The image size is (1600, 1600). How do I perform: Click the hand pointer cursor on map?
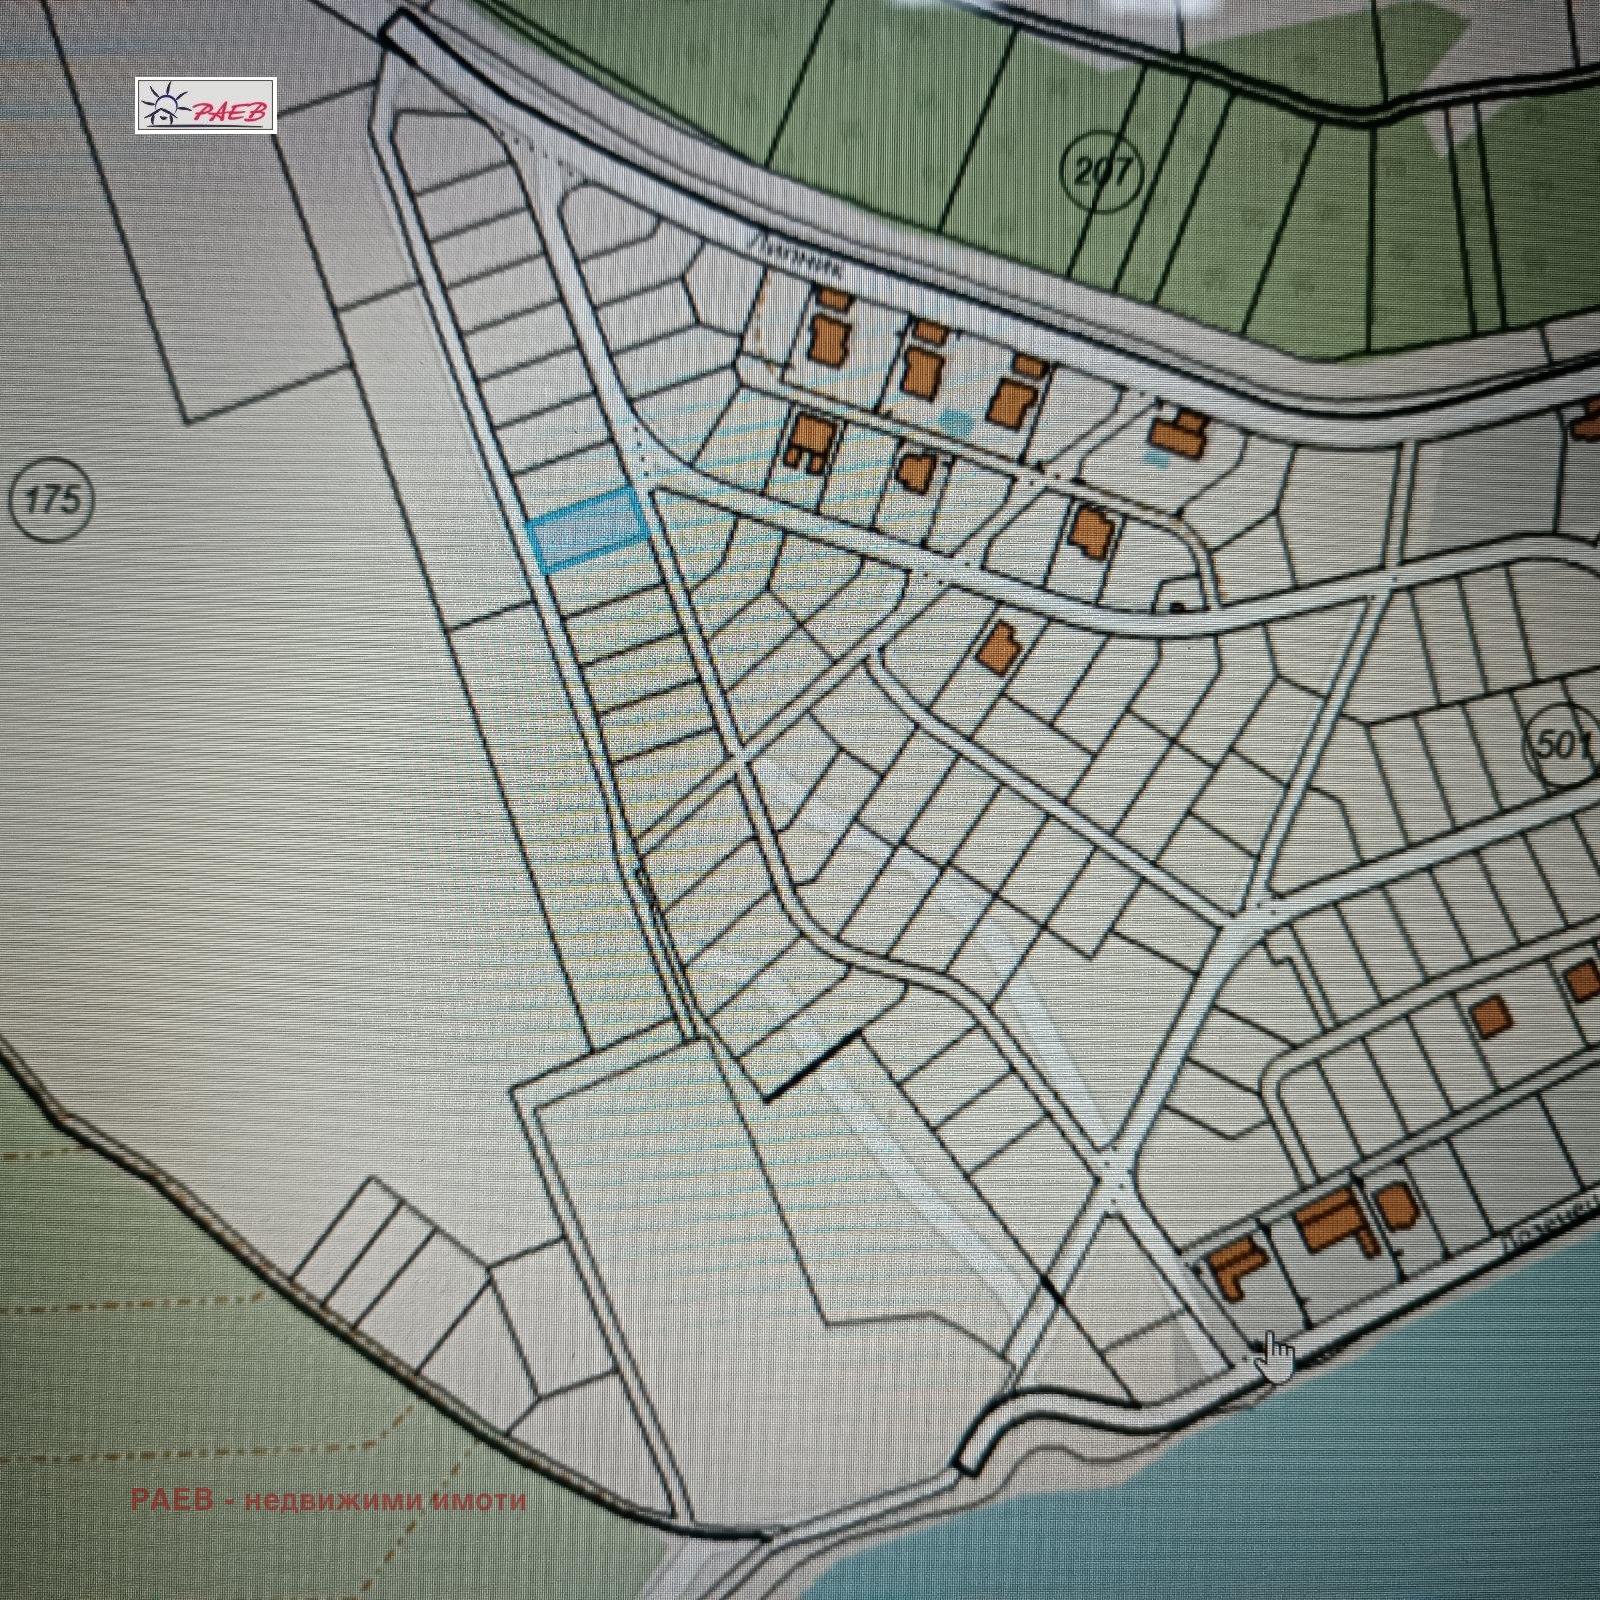pyautogui.click(x=1274, y=1355)
